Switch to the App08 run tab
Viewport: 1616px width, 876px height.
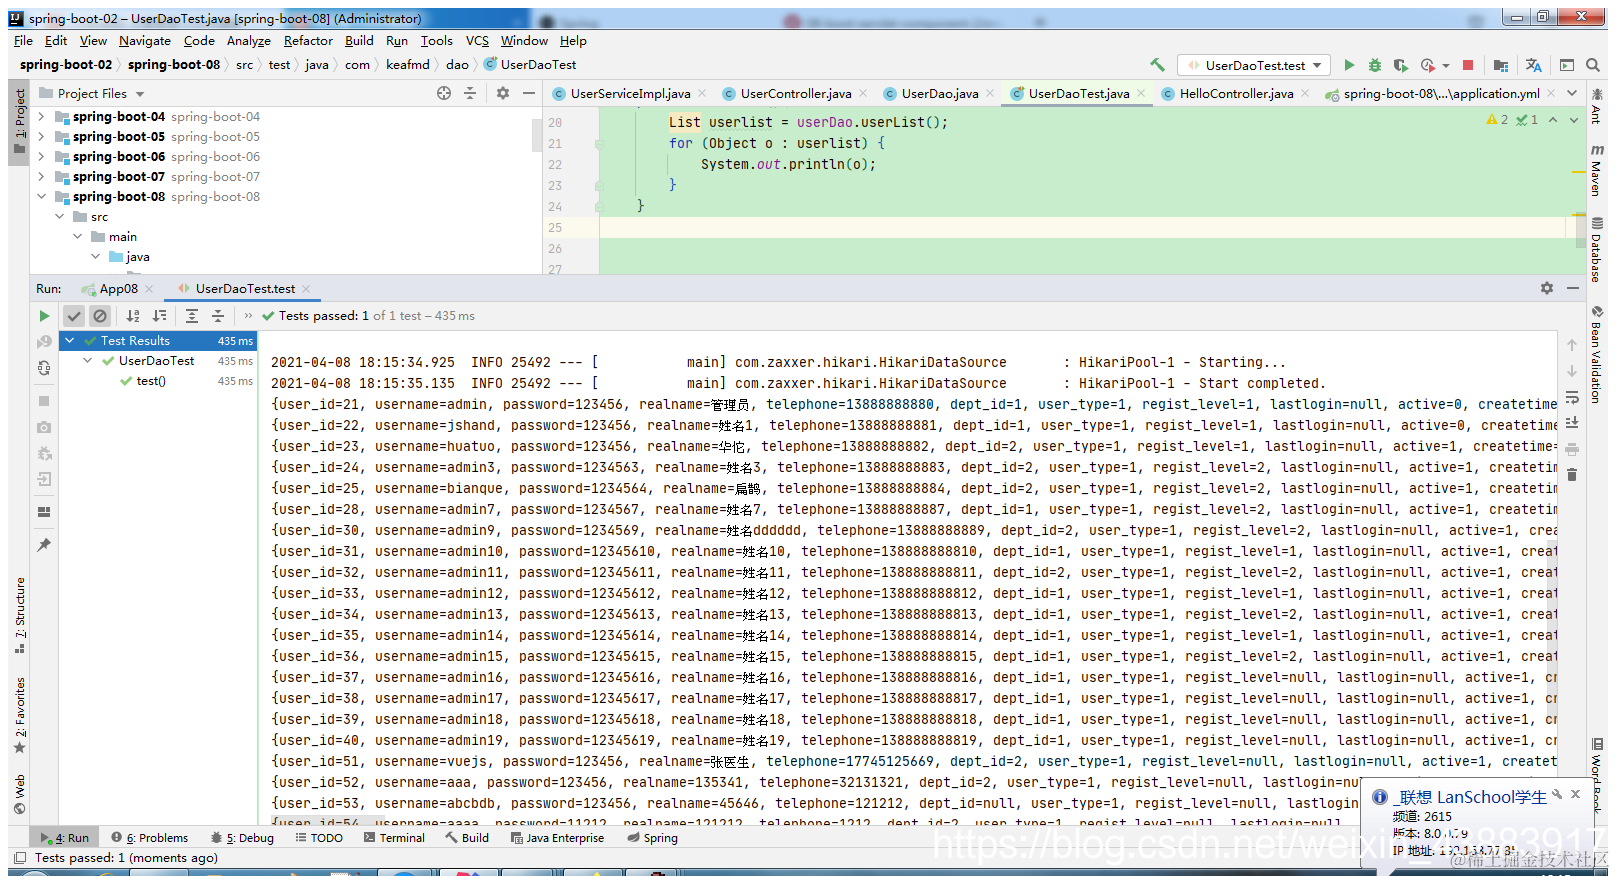click(119, 289)
